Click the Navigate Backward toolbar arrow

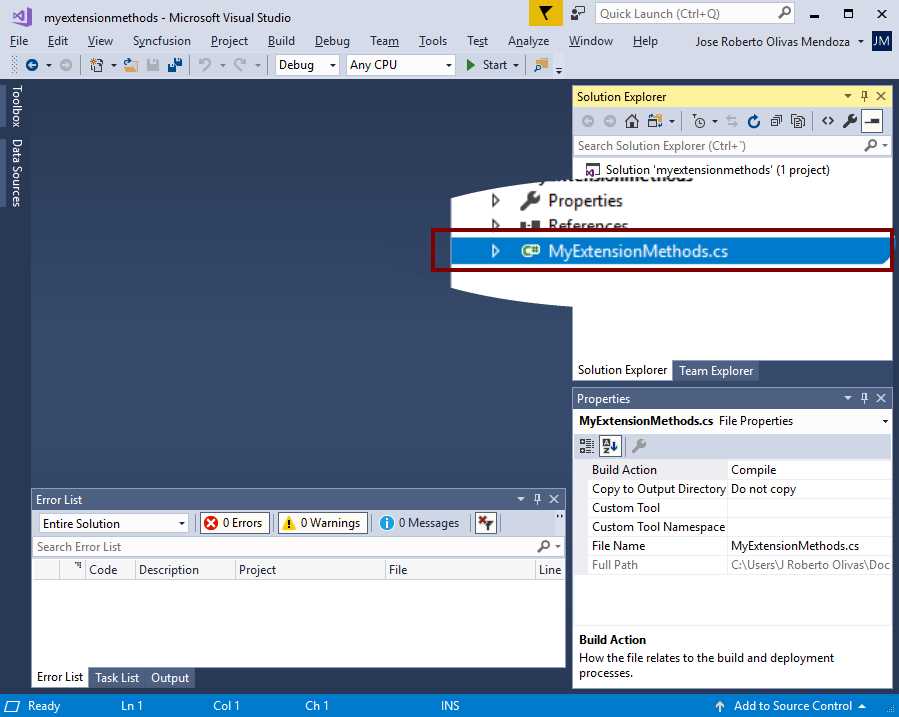[x=32, y=65]
